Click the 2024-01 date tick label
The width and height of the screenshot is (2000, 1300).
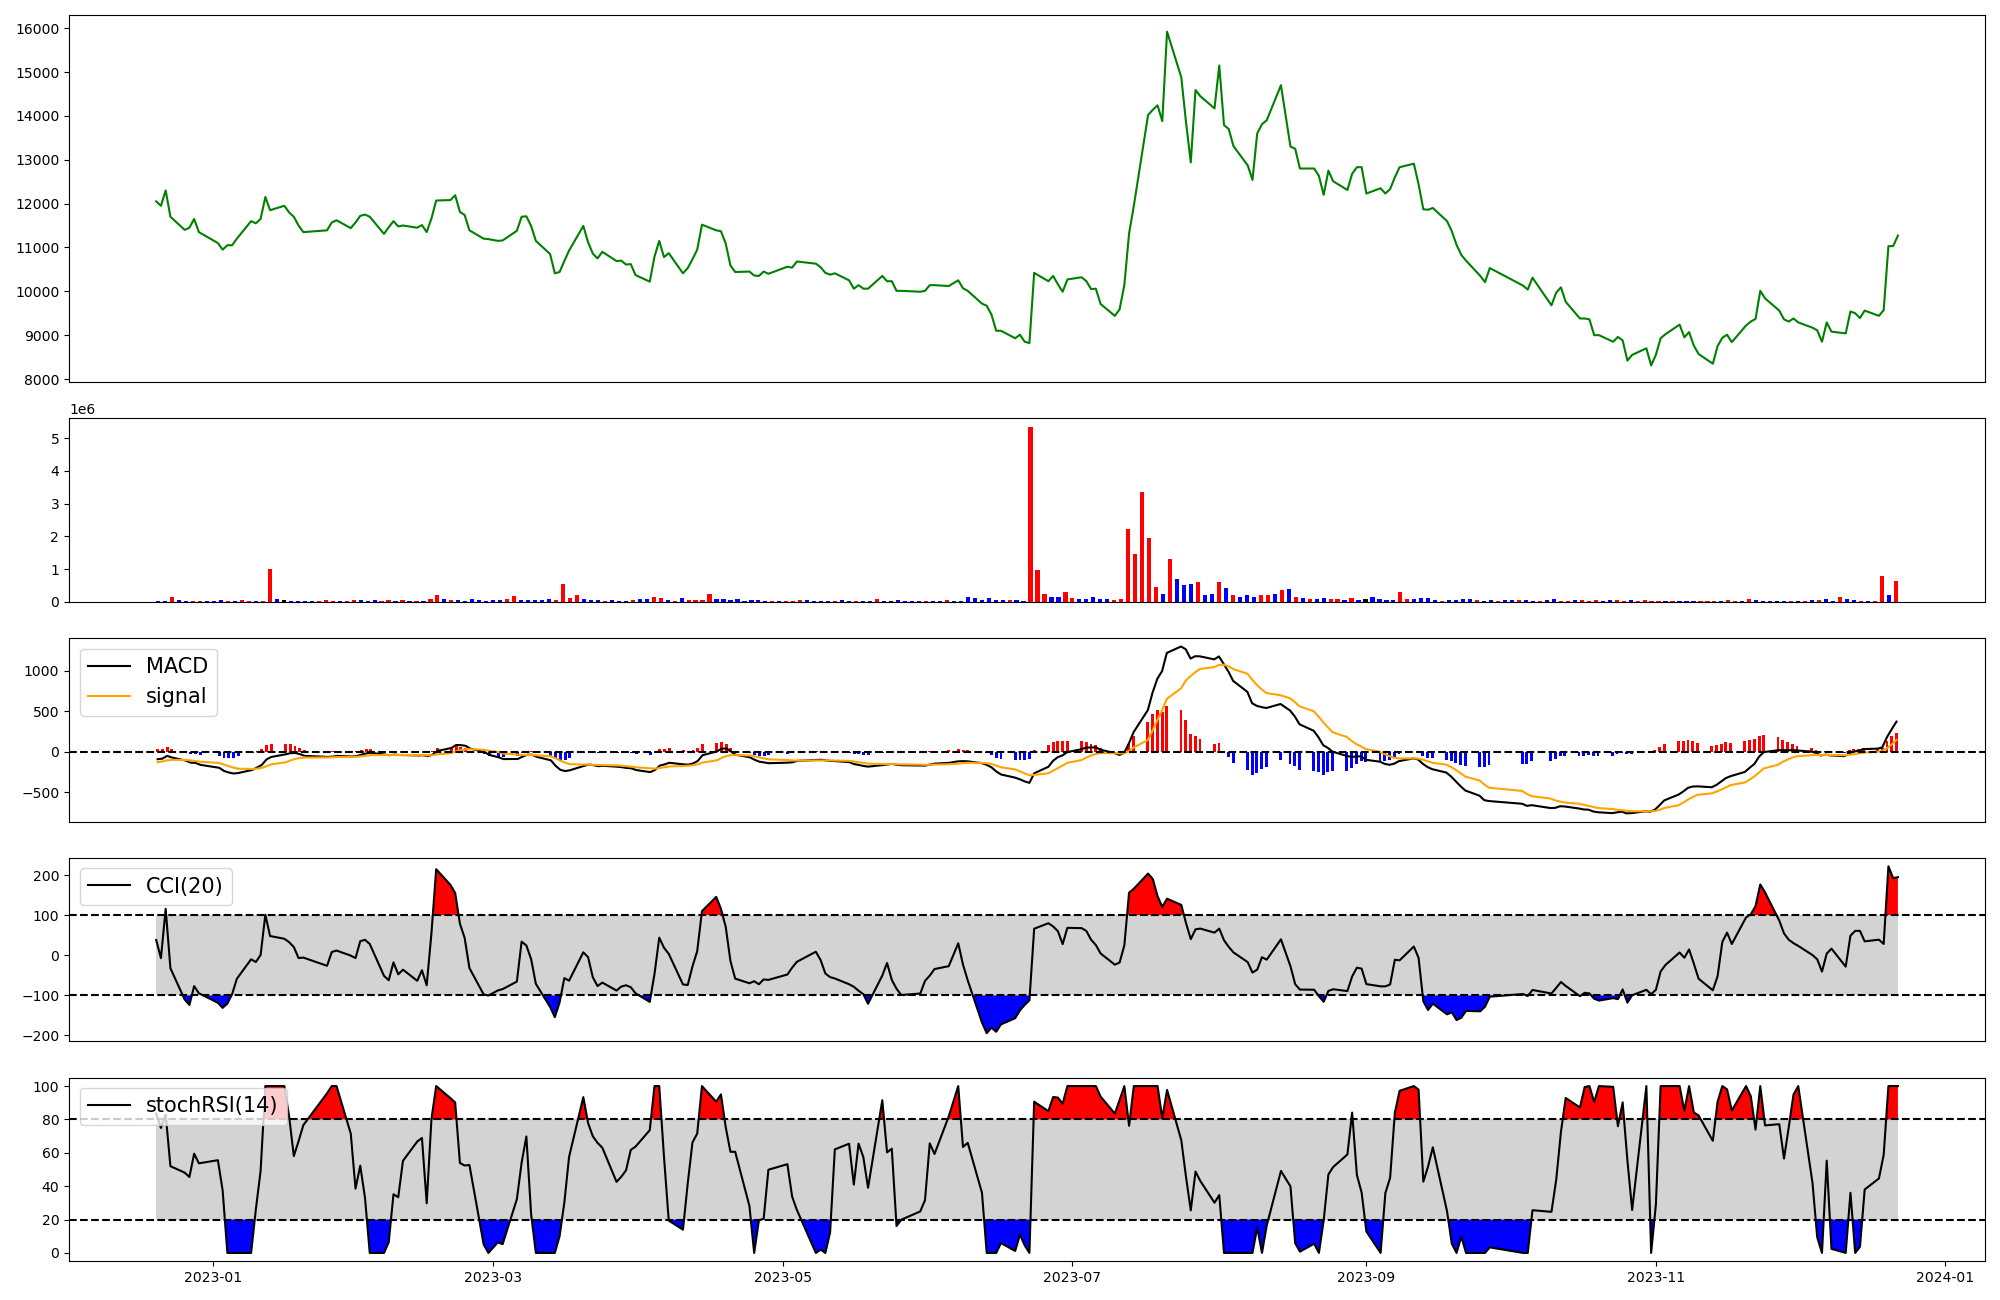1944,1277
